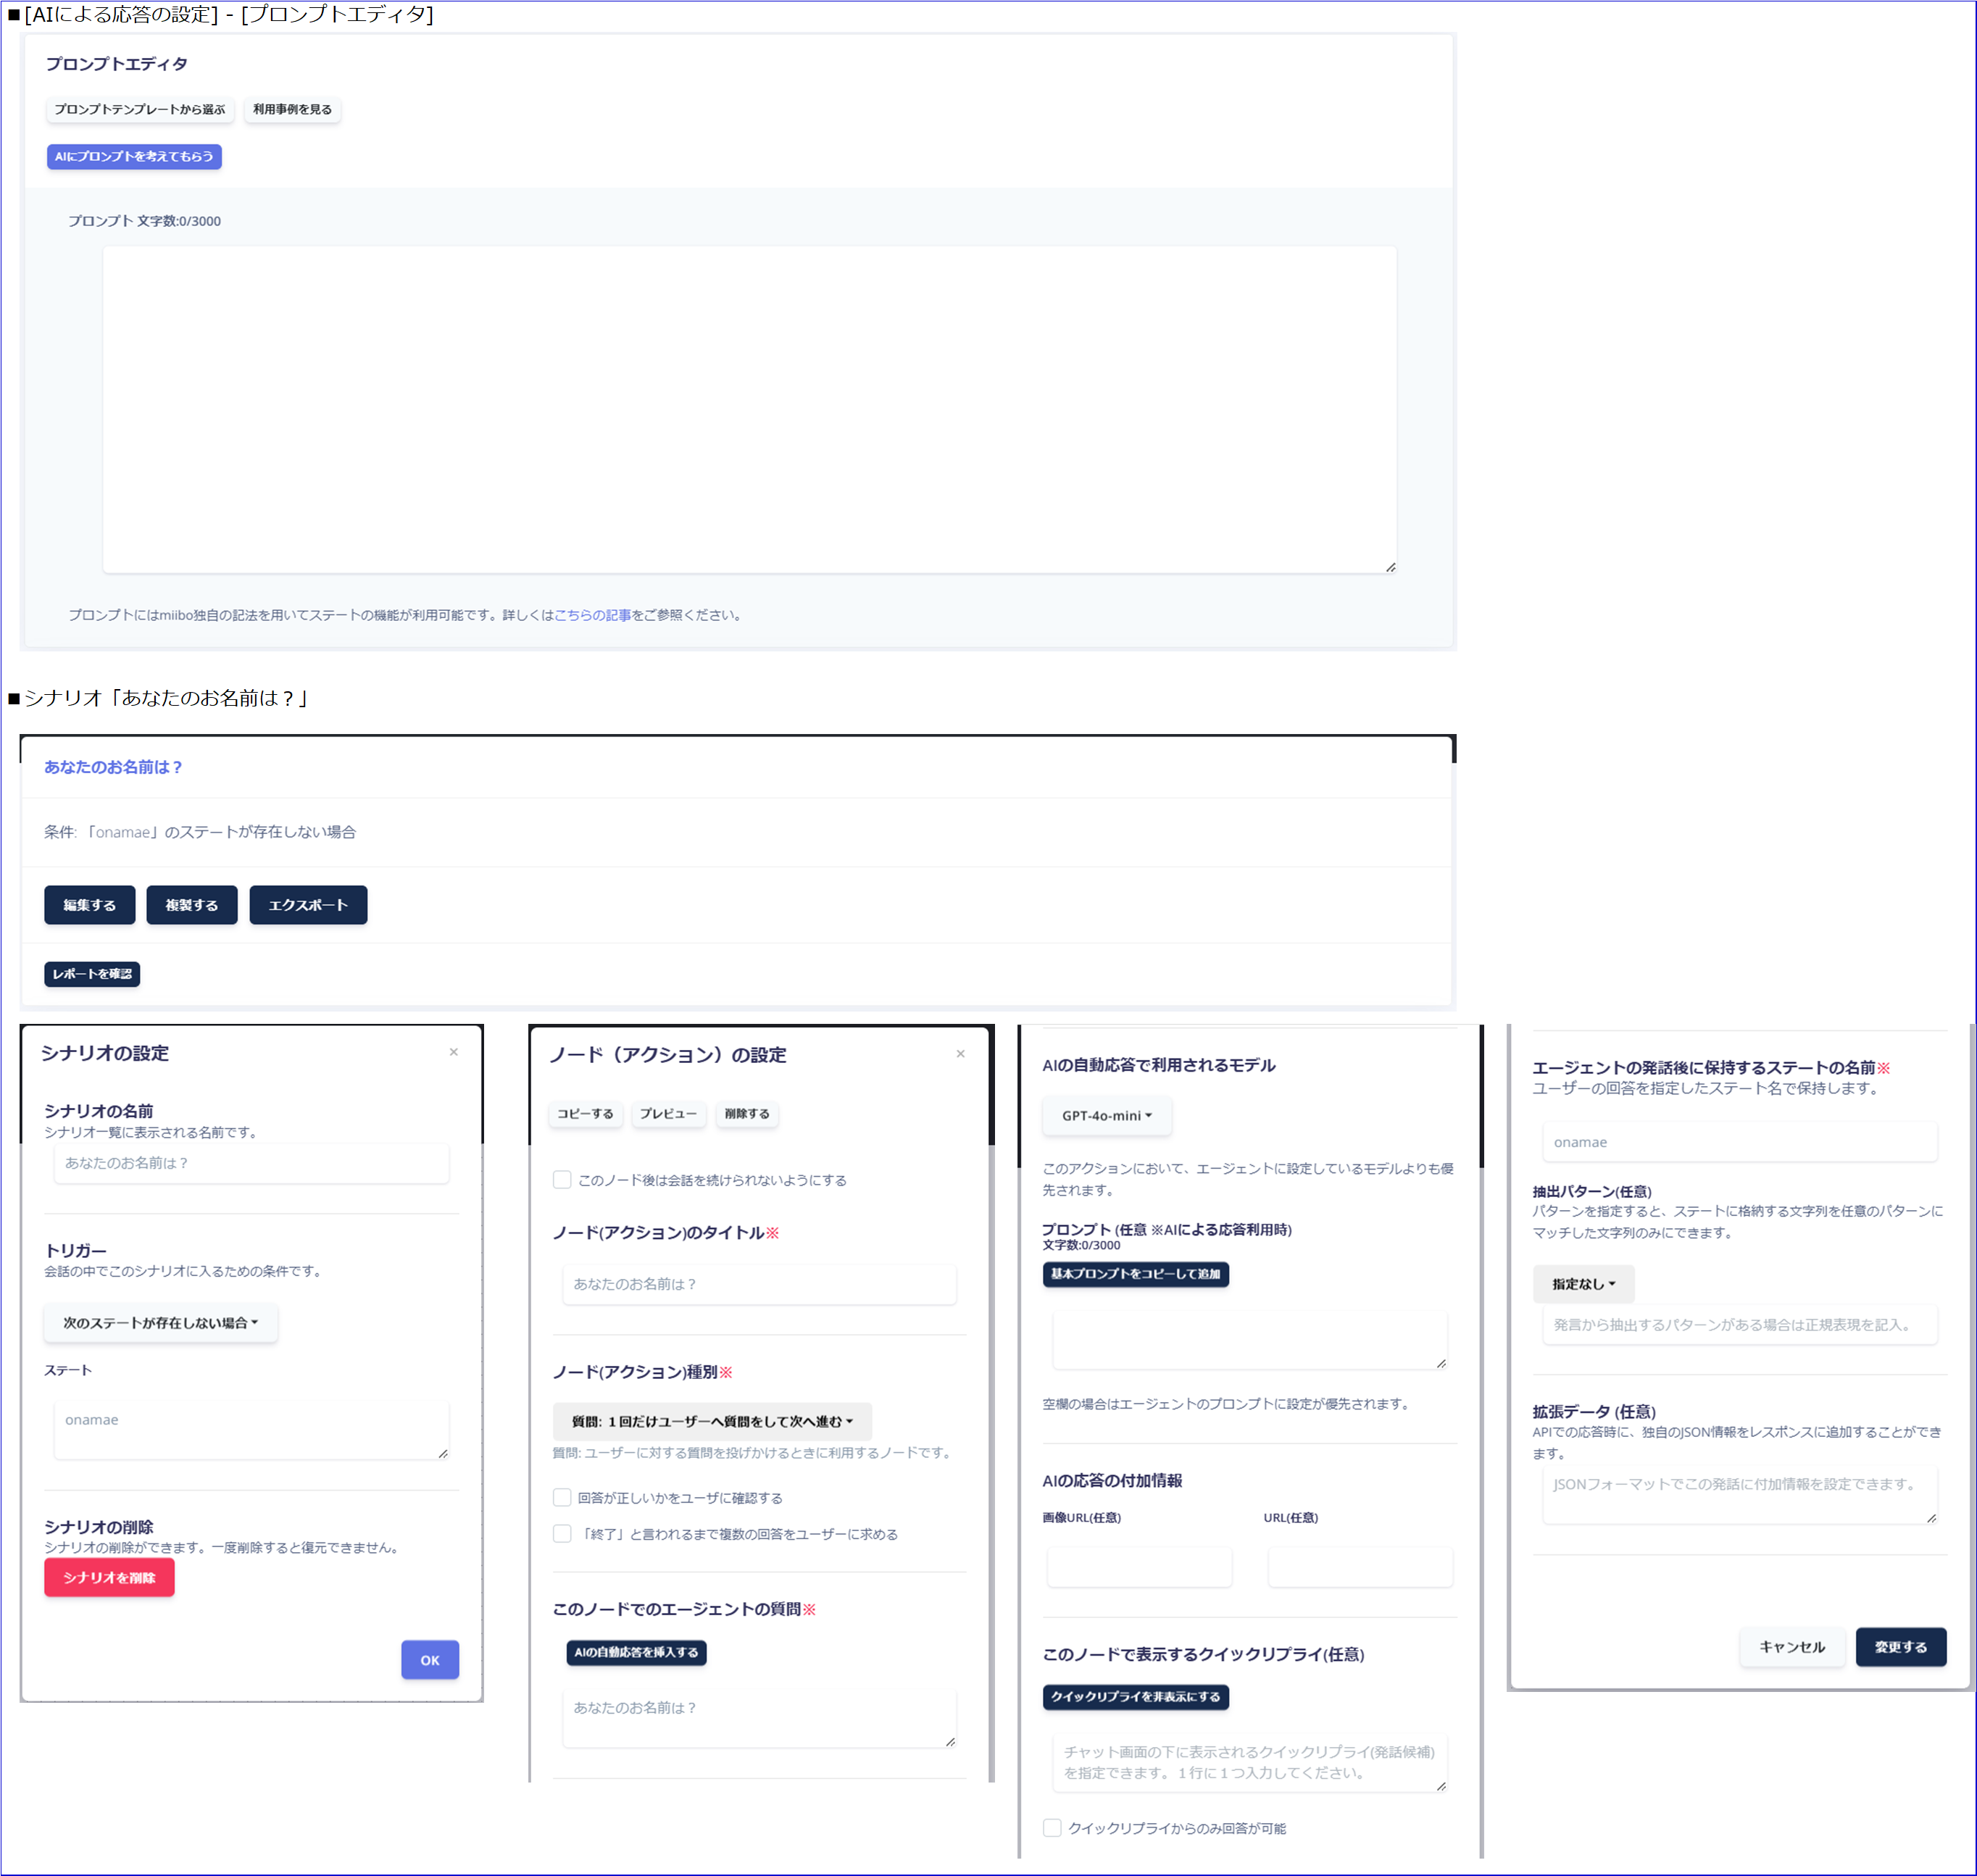Image resolution: width=1977 pixels, height=1876 pixels.
Task: Click the 画像URL(任意) input field
Action: [1139, 1566]
